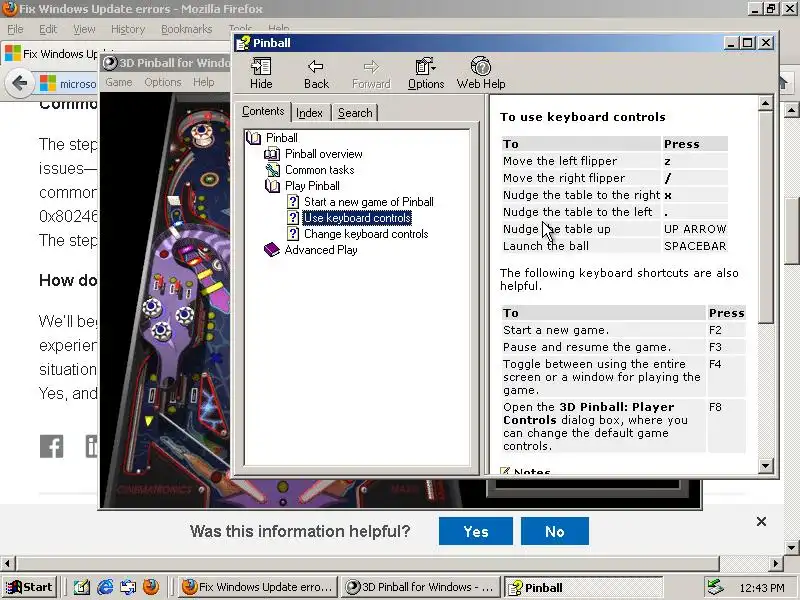Click the notepad quick launch icon
Image resolution: width=800 pixels, height=600 pixels.
click(82, 587)
